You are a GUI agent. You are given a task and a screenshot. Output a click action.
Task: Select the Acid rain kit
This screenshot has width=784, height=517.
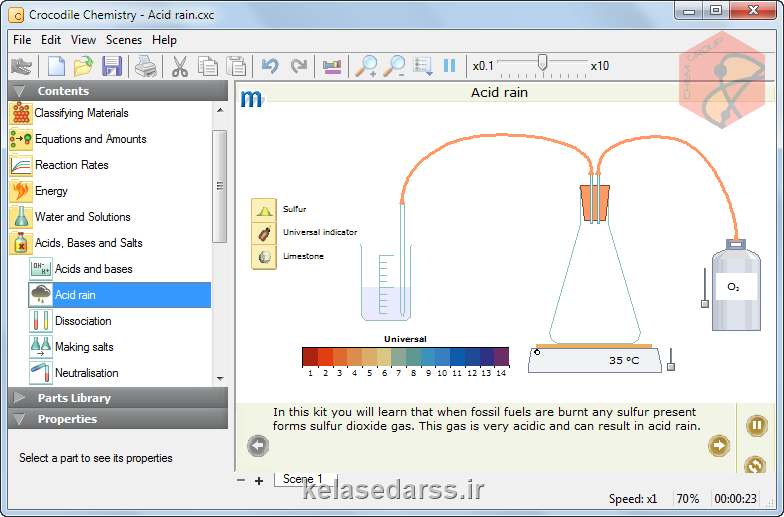tap(120, 295)
